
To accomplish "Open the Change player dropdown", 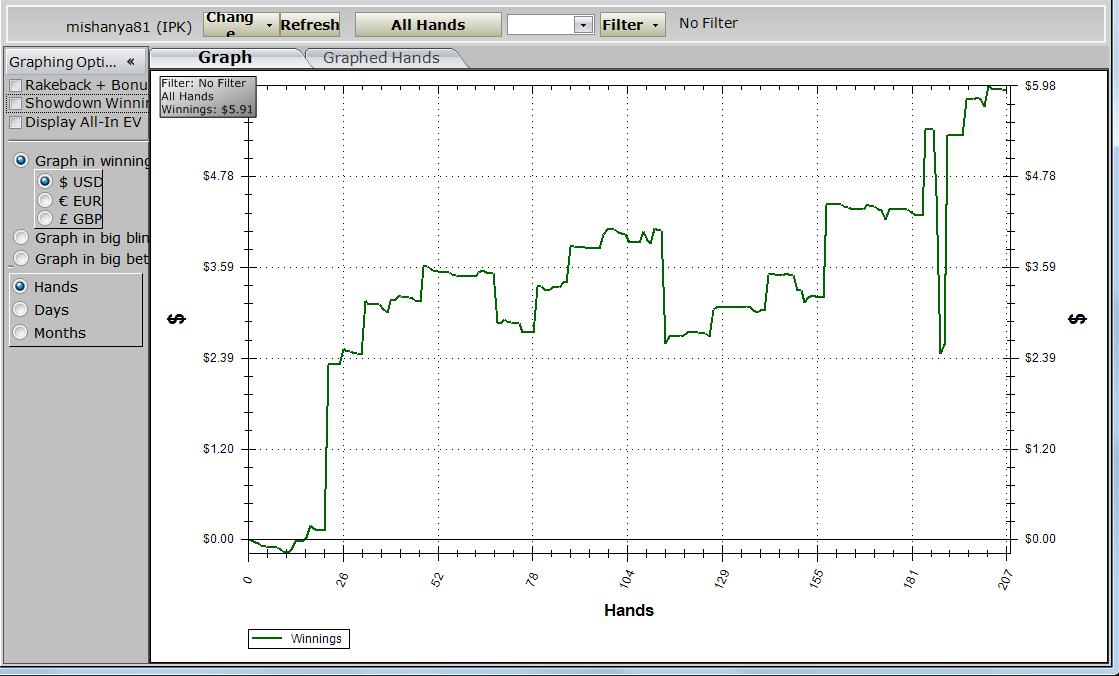I will point(240,25).
